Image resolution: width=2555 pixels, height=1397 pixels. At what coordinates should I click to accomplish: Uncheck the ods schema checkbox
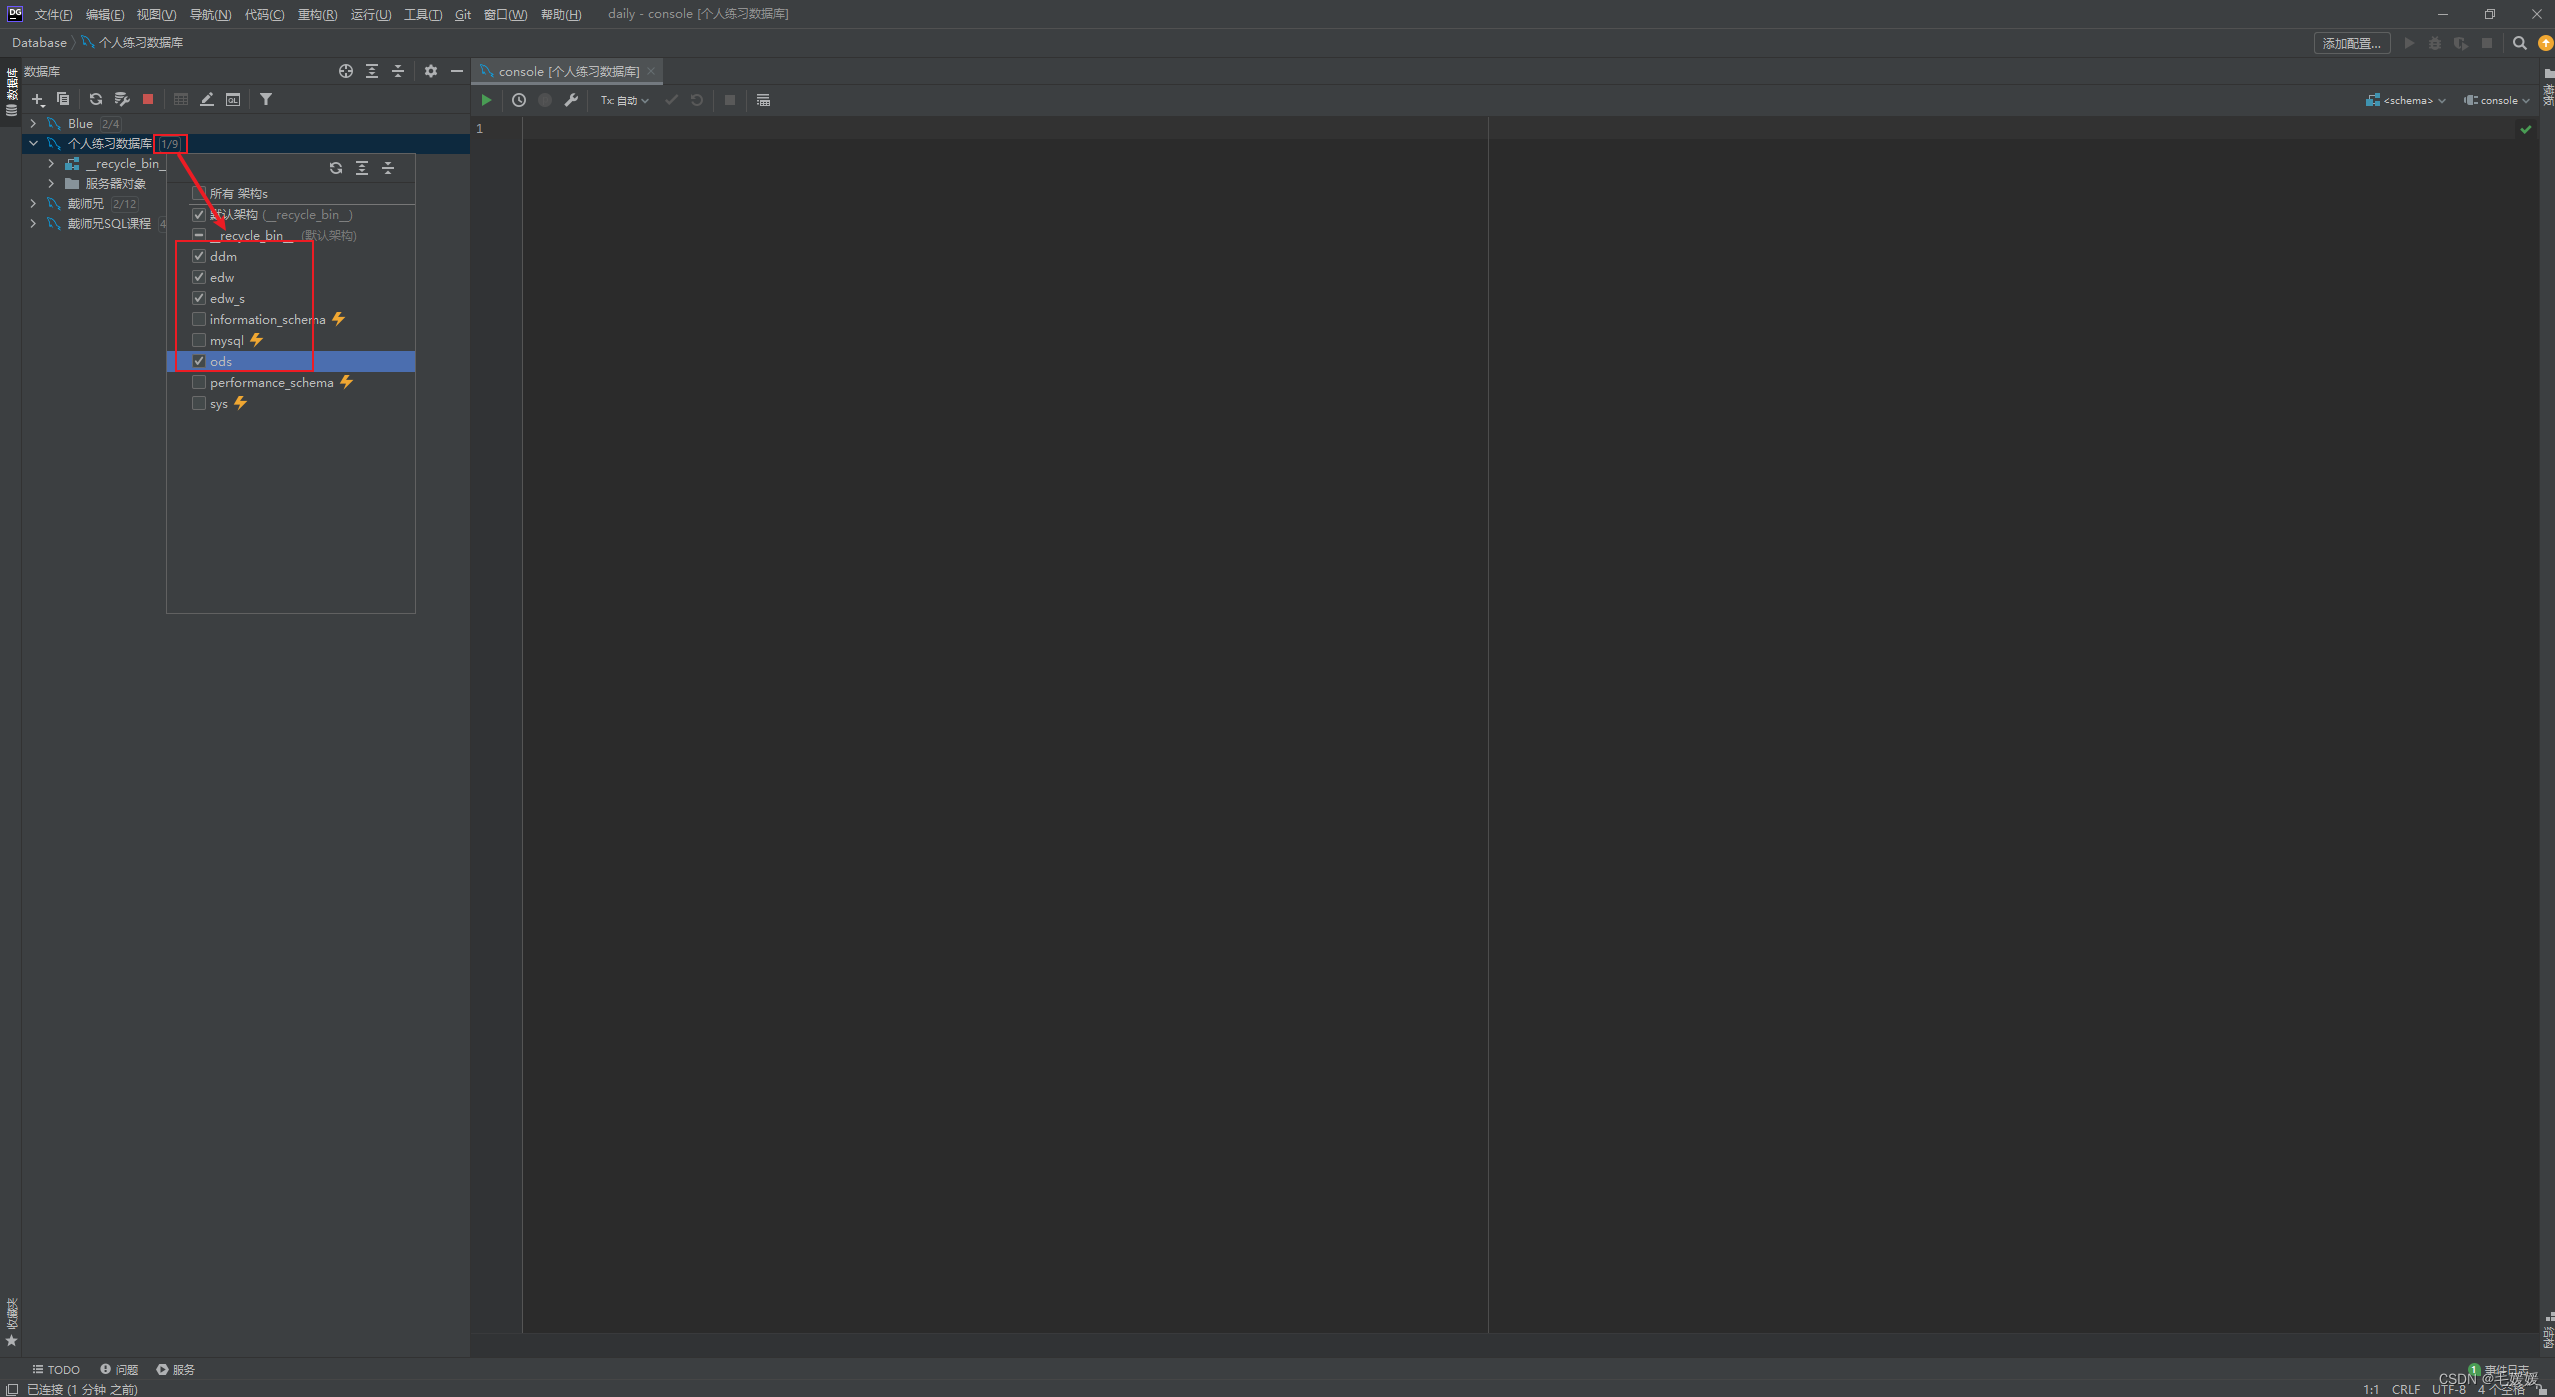[x=199, y=361]
